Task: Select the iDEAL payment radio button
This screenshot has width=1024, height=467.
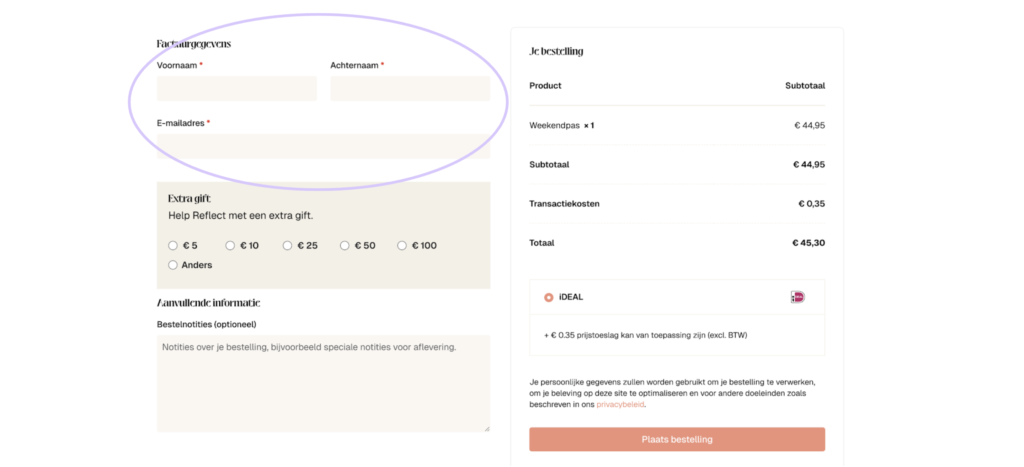Action: coord(548,297)
